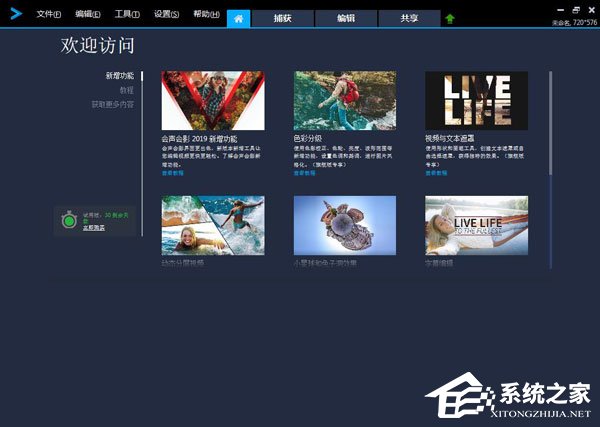Open the 设置 menu
Image resolution: width=600 pixels, height=427 pixels.
point(166,14)
